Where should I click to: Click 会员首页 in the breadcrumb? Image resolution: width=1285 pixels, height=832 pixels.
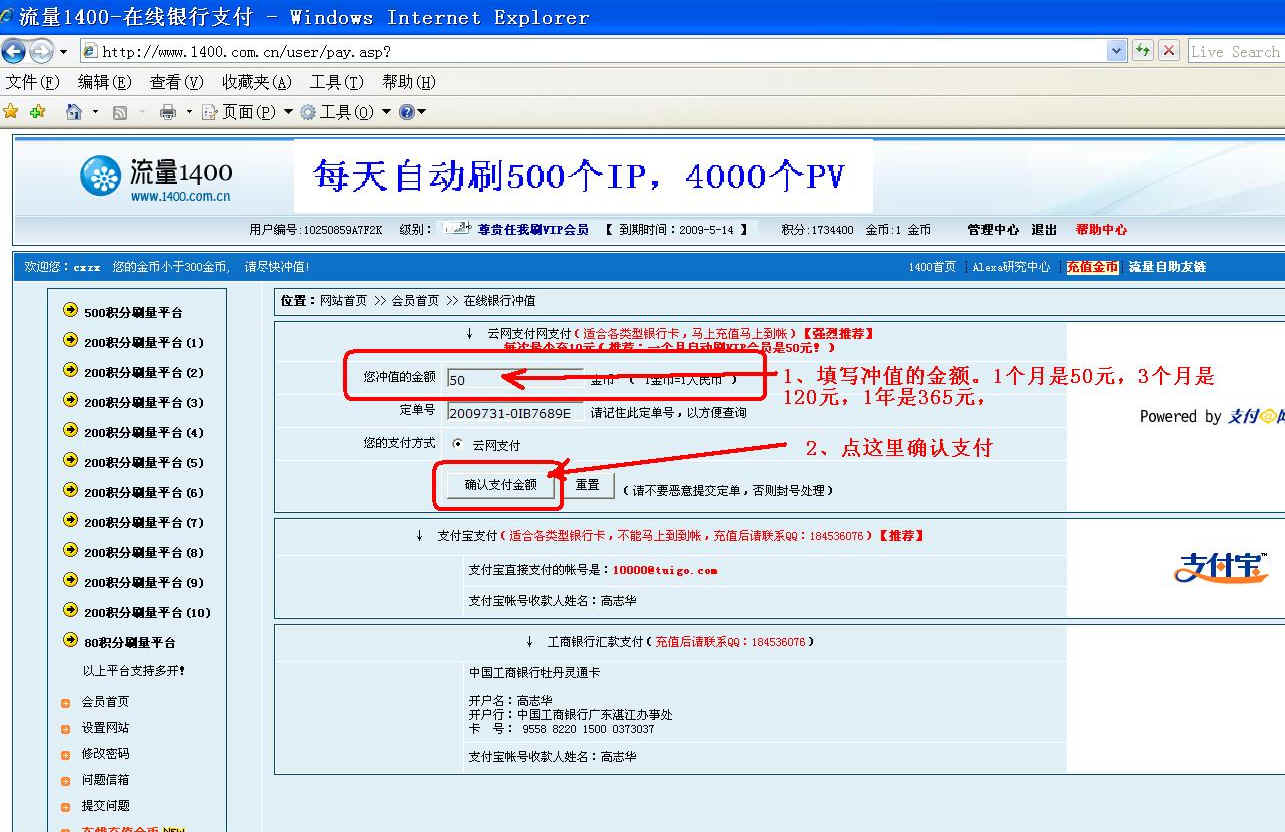[415, 300]
